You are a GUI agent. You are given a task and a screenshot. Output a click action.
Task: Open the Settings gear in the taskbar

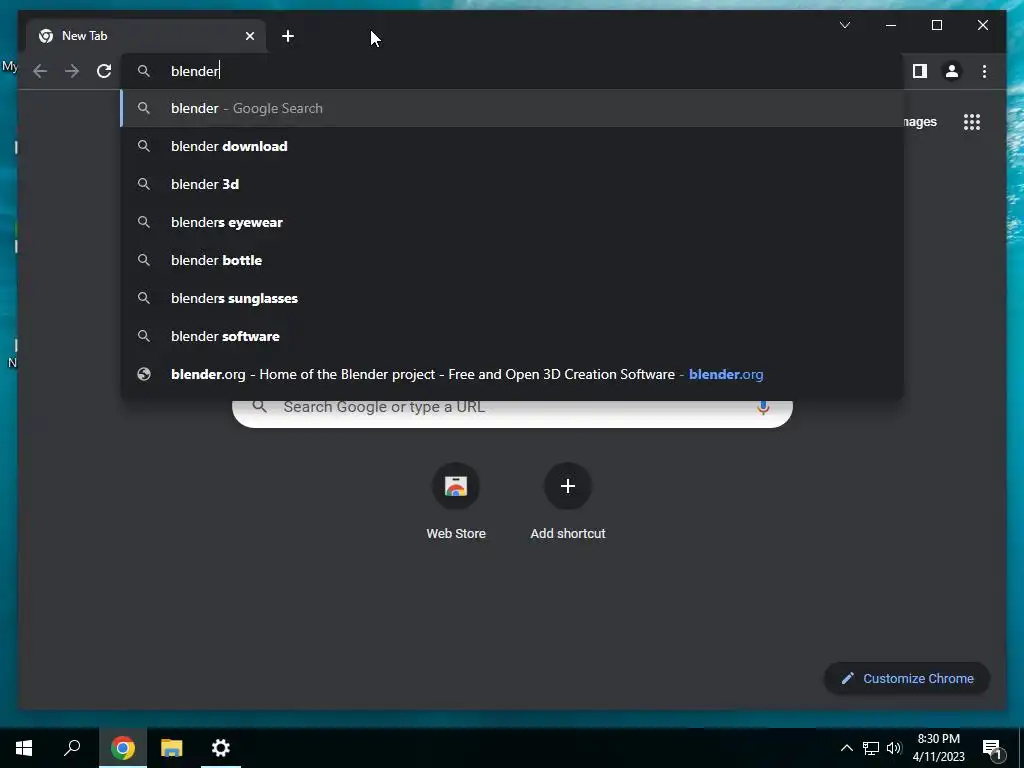(x=221, y=748)
